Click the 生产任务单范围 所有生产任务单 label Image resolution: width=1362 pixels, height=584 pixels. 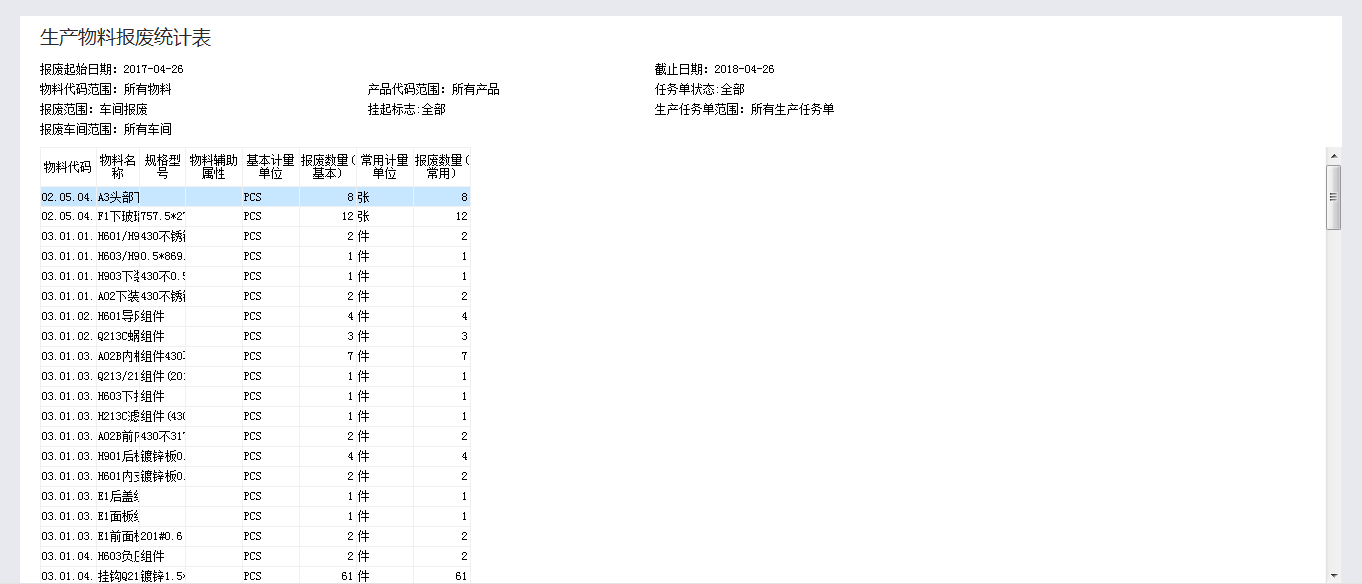pos(744,109)
